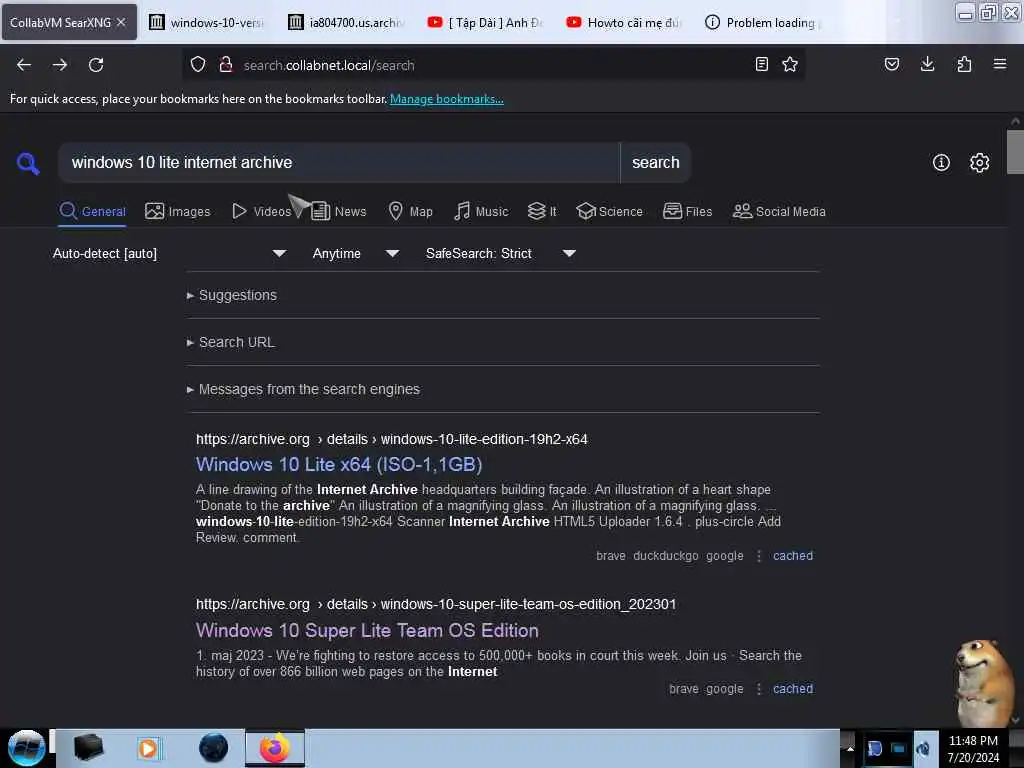The image size is (1024, 768).
Task: Go forward to the next page
Action: point(60,65)
